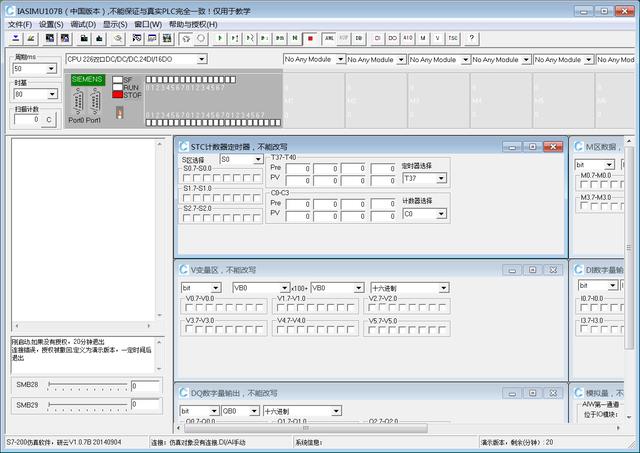The height and width of the screenshot is (453, 640).
Task: Open the DI window toolbar button
Action: (x=377, y=38)
